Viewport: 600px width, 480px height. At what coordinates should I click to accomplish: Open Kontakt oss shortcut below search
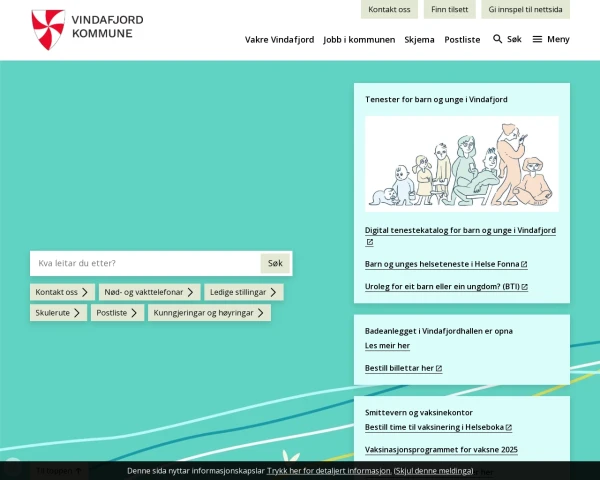click(62, 292)
